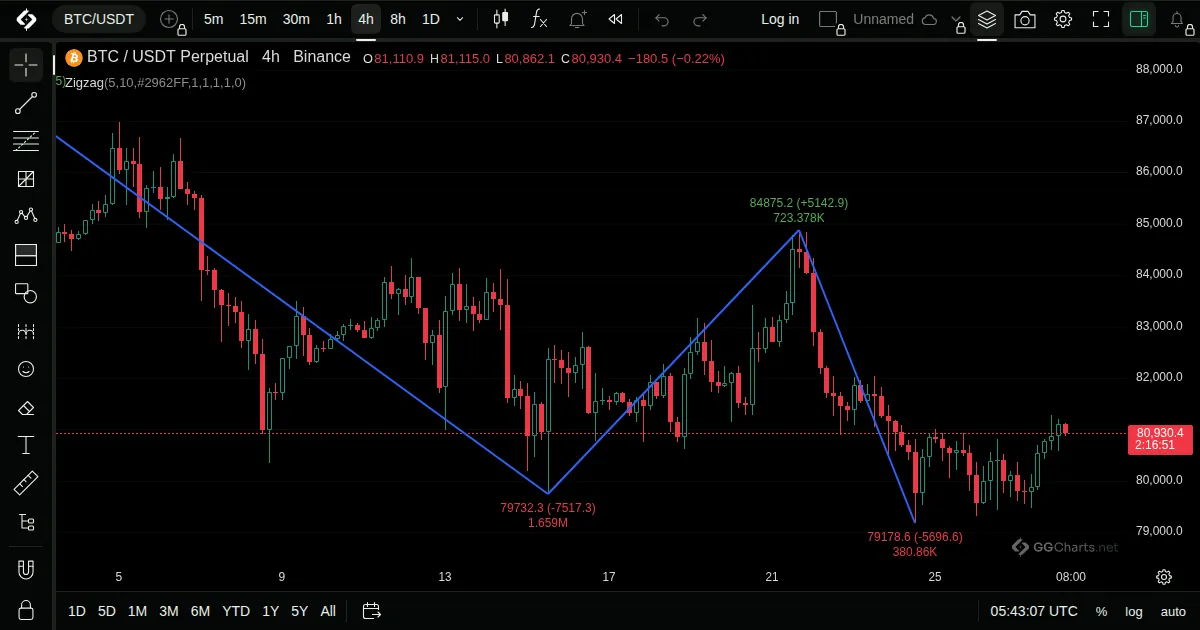Collapse the indicator legend toggle number

point(58,79)
